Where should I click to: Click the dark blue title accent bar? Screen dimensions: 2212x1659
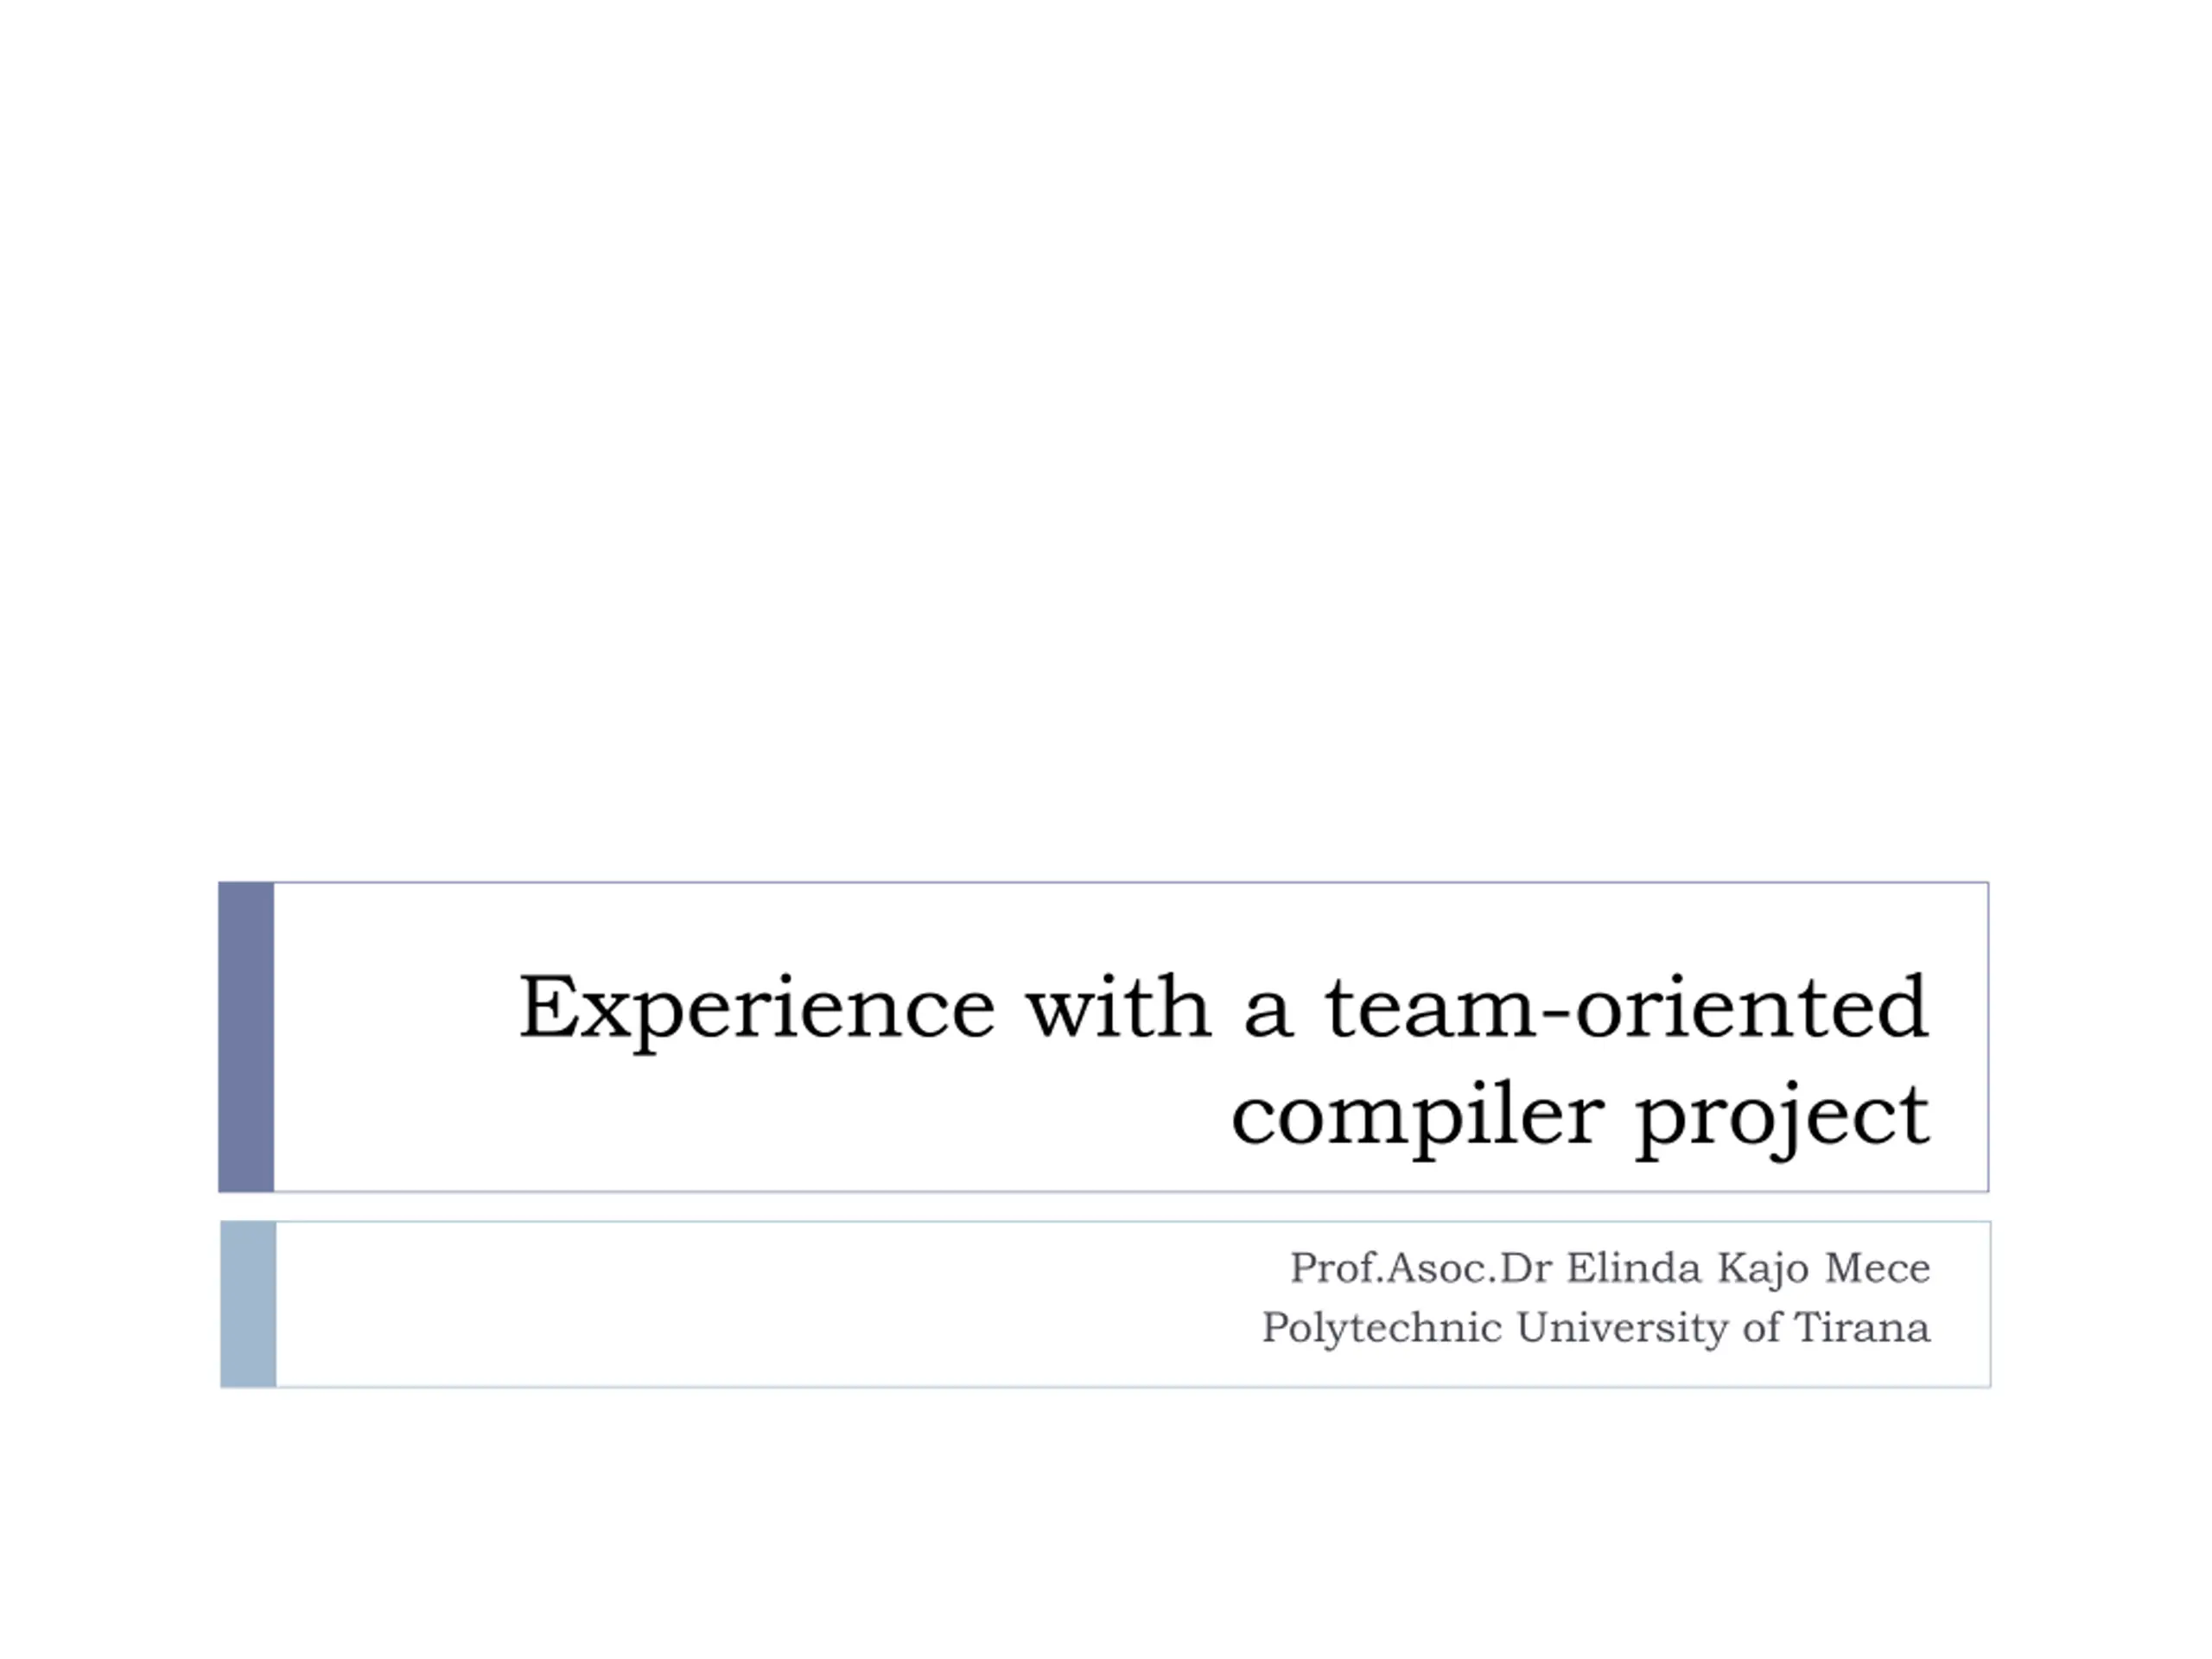coord(246,1037)
